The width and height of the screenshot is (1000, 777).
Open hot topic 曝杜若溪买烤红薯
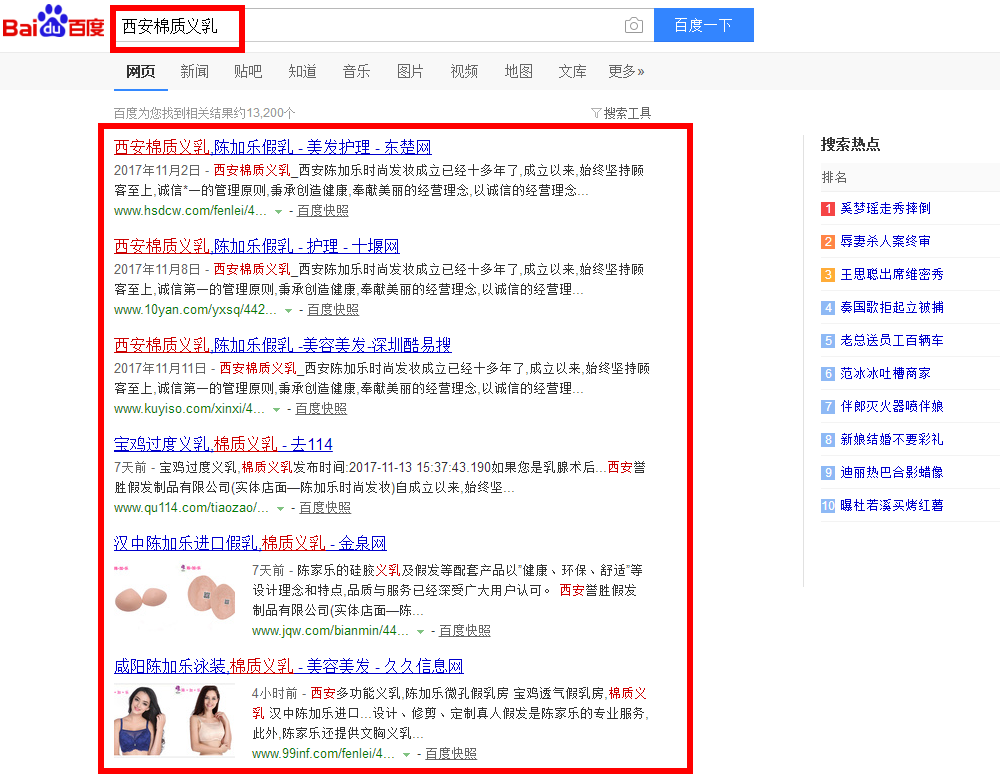click(x=892, y=506)
